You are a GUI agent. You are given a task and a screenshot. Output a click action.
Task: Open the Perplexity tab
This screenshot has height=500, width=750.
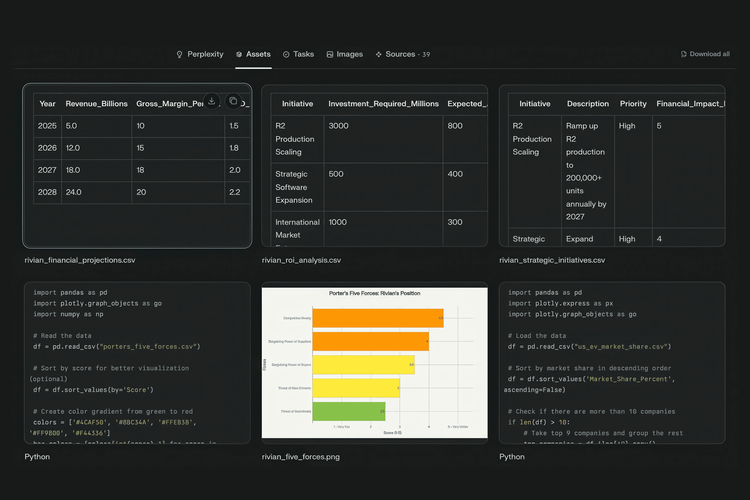(x=200, y=54)
